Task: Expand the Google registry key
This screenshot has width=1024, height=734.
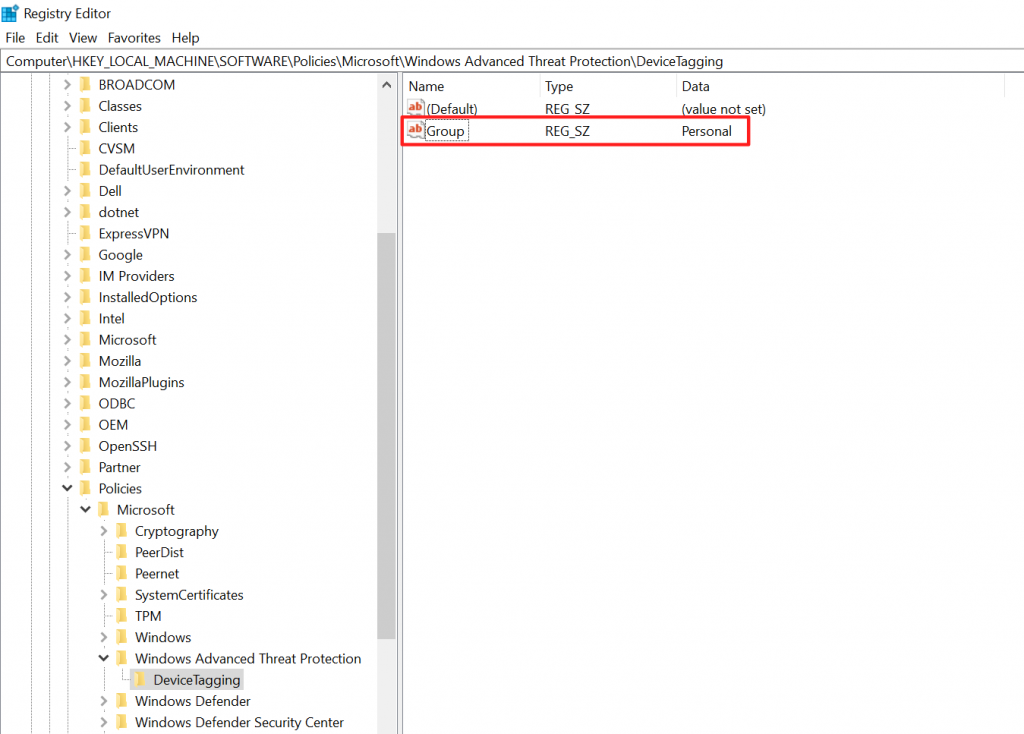Action: (66, 254)
